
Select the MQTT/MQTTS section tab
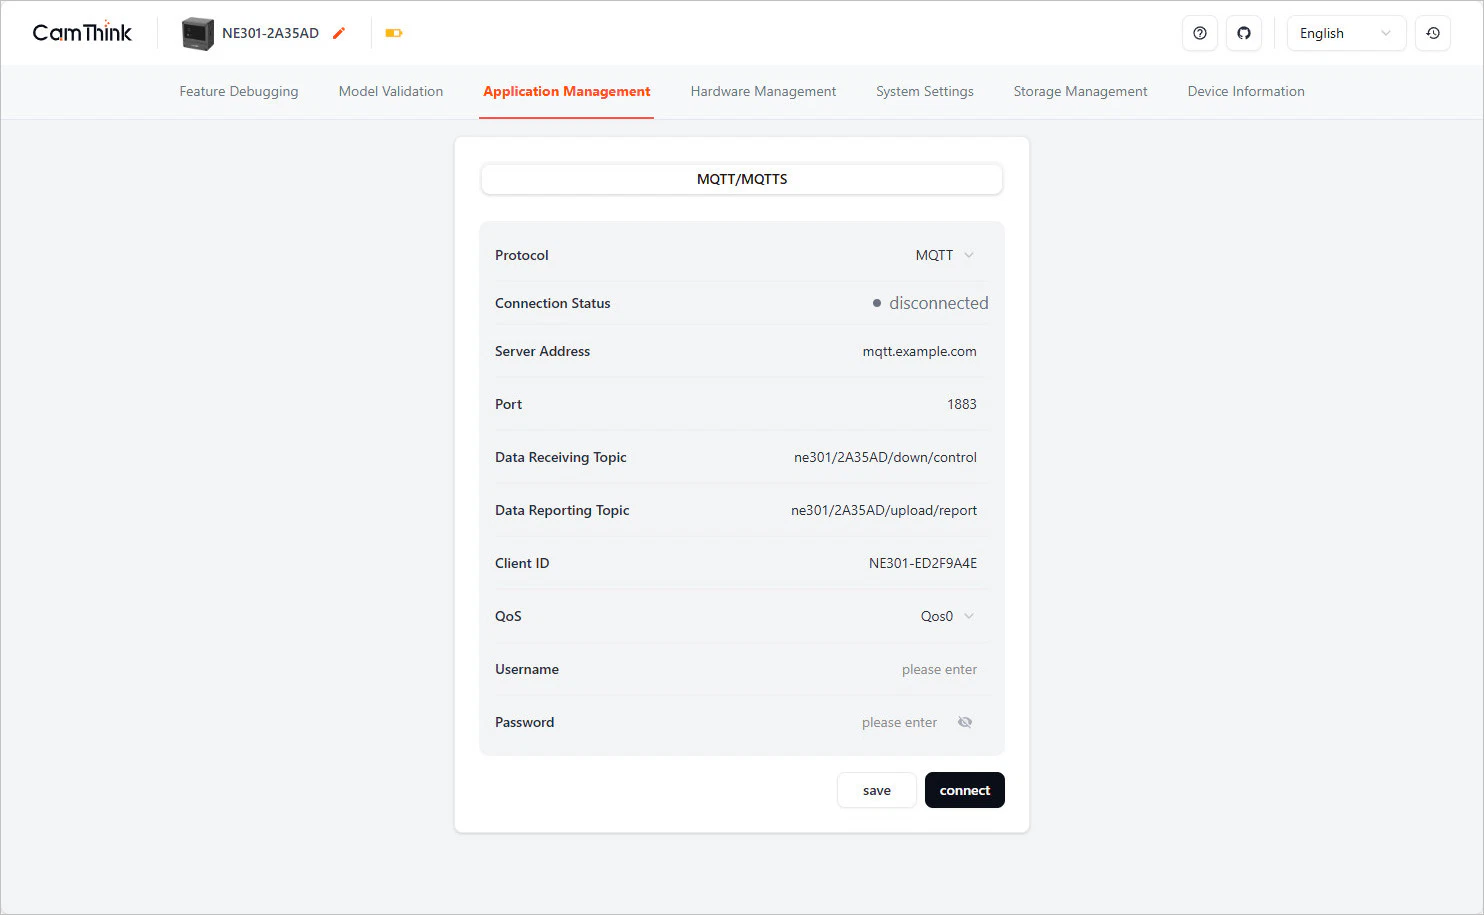click(742, 179)
